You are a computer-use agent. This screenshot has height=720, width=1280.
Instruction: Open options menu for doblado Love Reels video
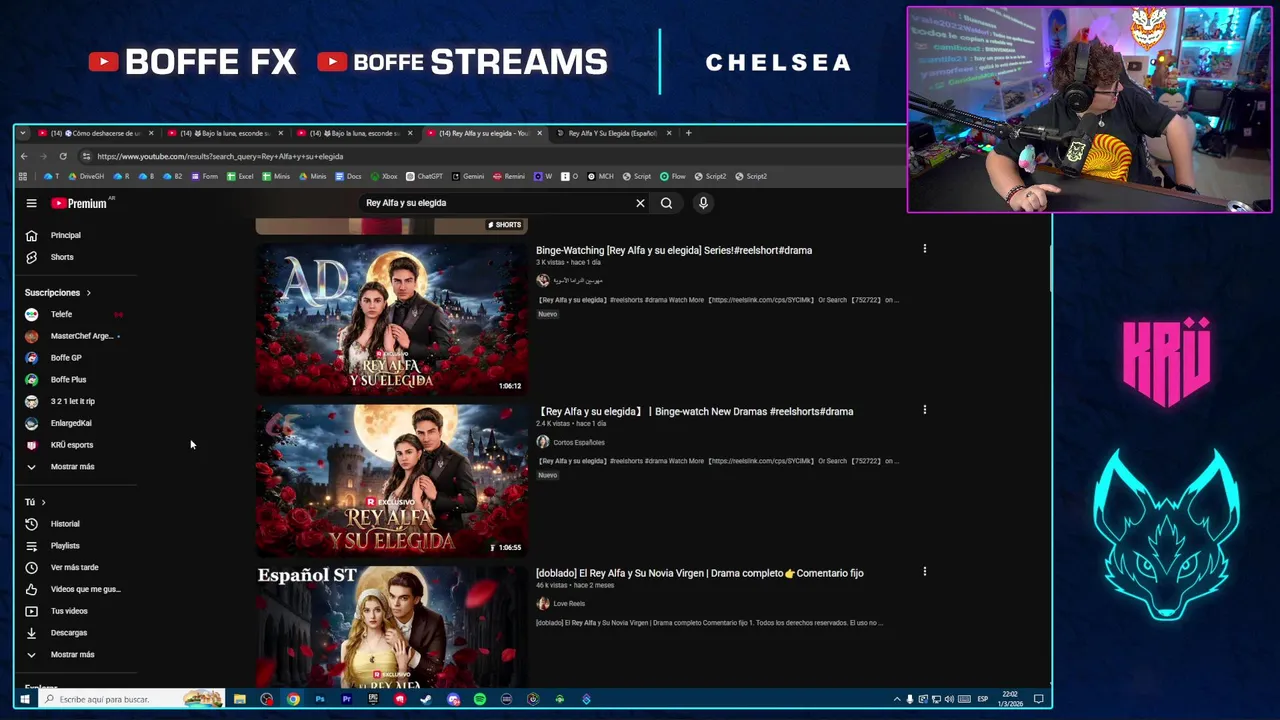click(x=924, y=571)
